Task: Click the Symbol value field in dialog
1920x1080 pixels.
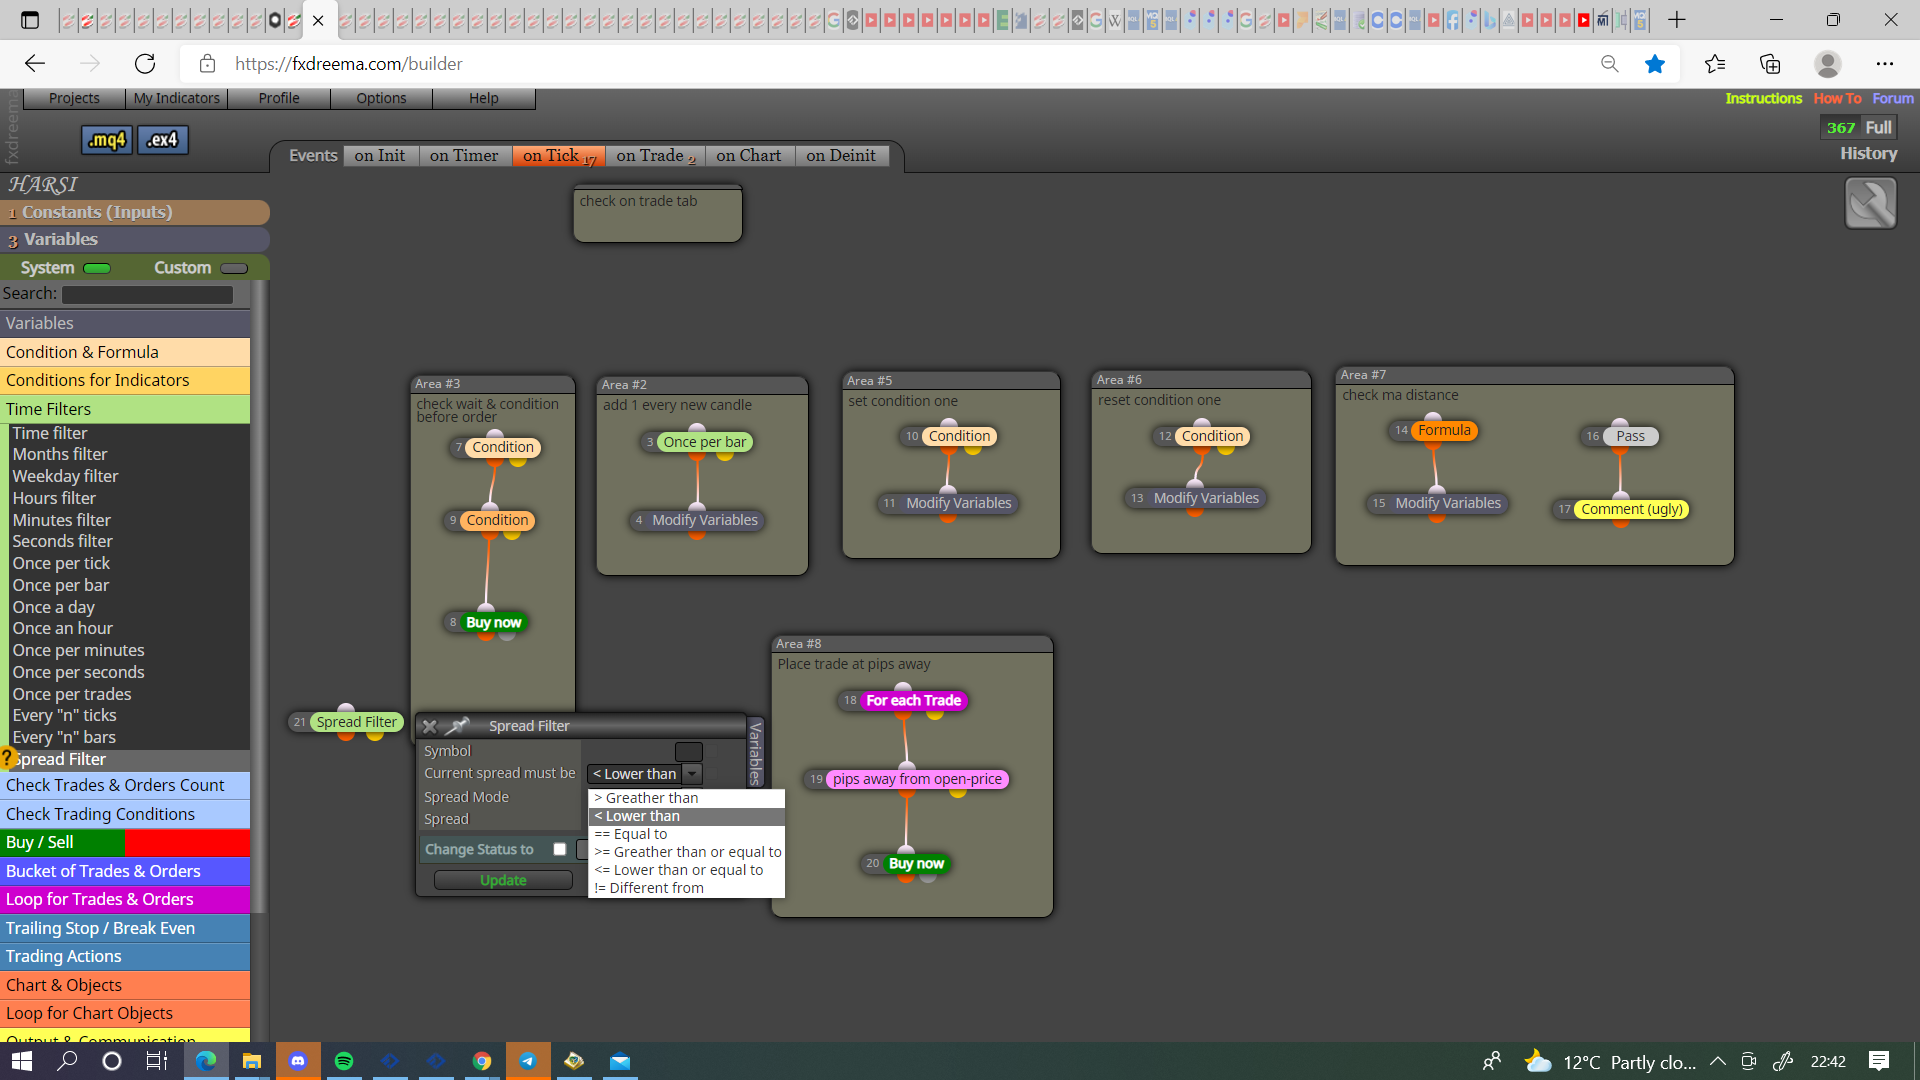Action: (x=688, y=751)
